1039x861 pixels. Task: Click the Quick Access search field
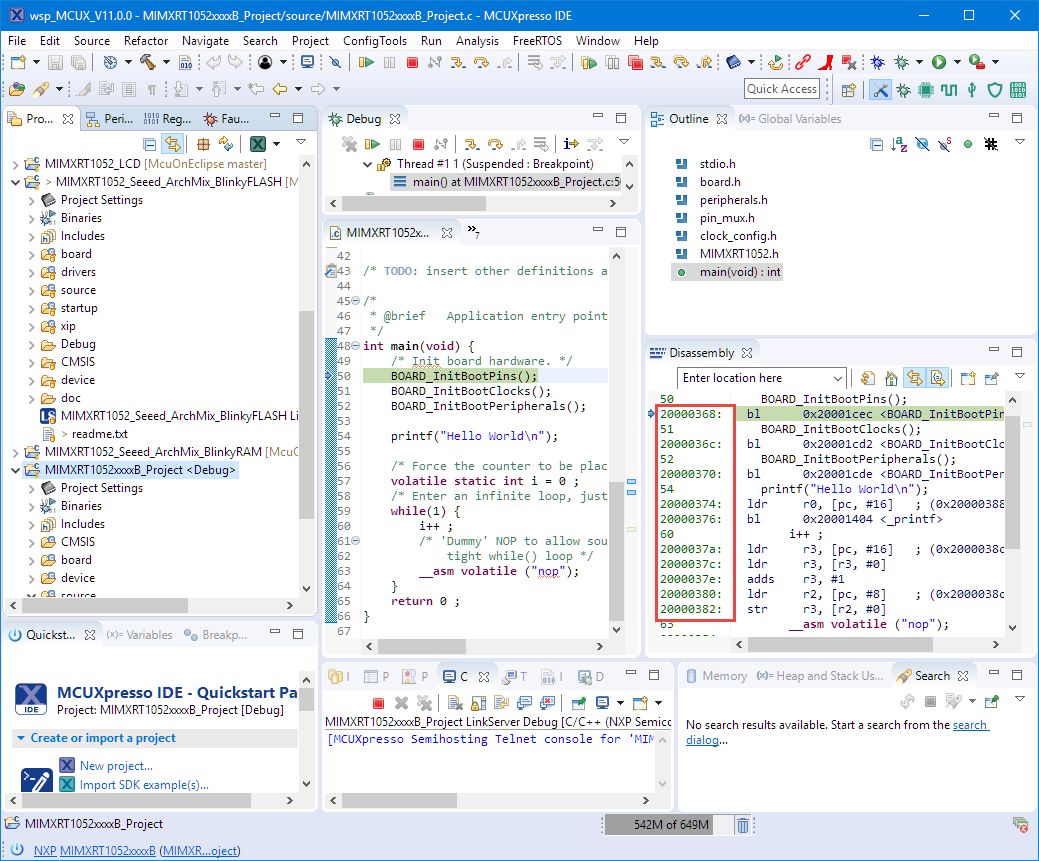pos(782,89)
